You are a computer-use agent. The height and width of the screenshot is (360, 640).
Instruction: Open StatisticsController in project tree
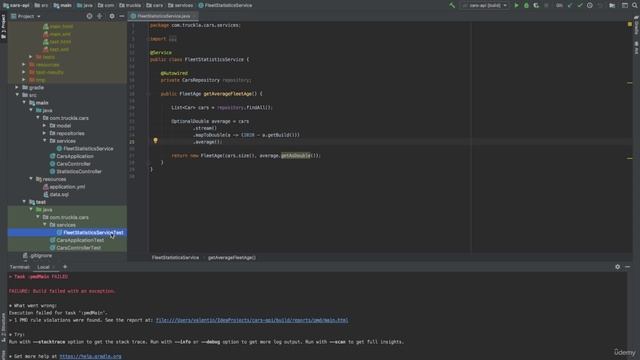coord(76,171)
